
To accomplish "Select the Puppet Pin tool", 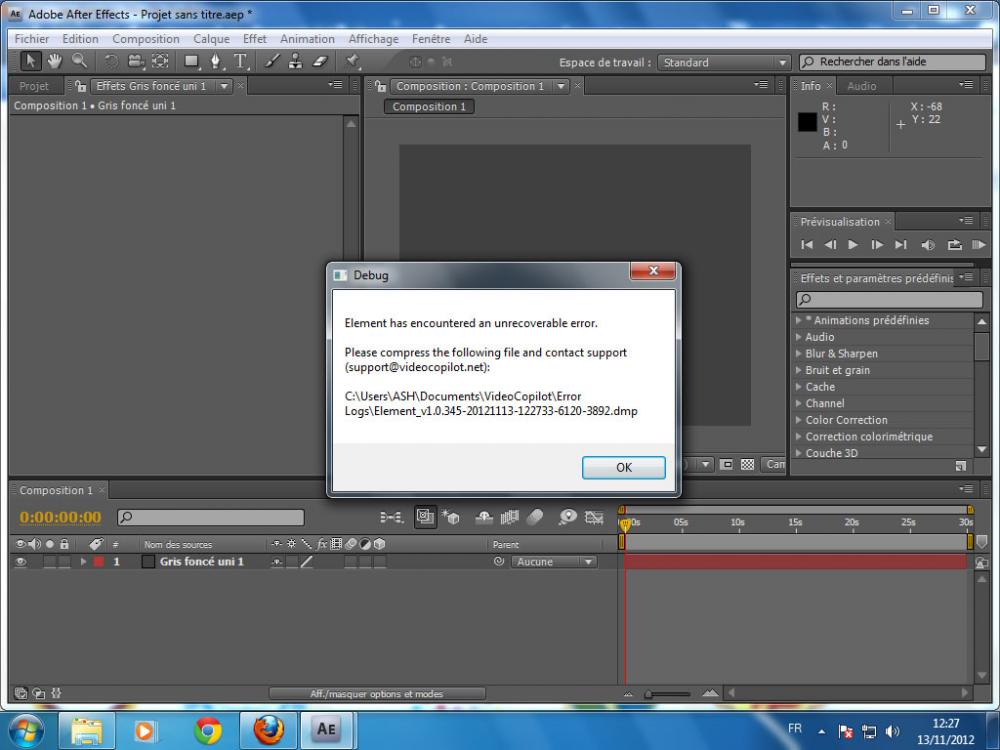I will 352,61.
